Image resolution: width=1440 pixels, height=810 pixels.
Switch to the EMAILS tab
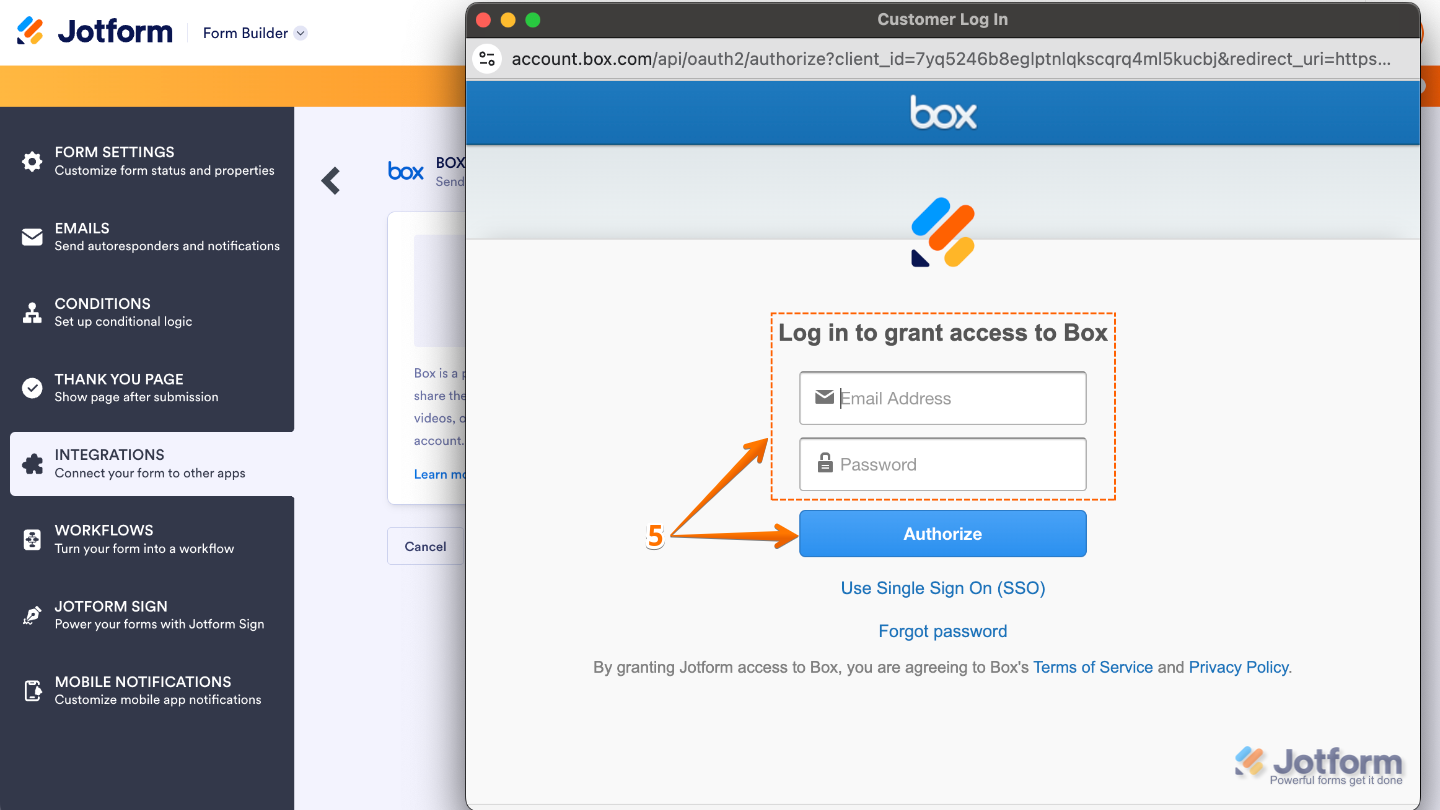pyautogui.click(x=147, y=237)
